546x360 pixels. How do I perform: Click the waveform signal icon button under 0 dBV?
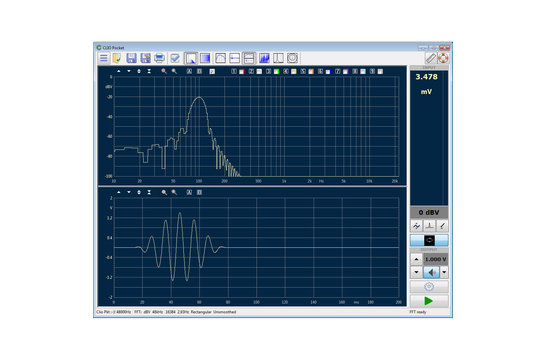[x=416, y=226]
